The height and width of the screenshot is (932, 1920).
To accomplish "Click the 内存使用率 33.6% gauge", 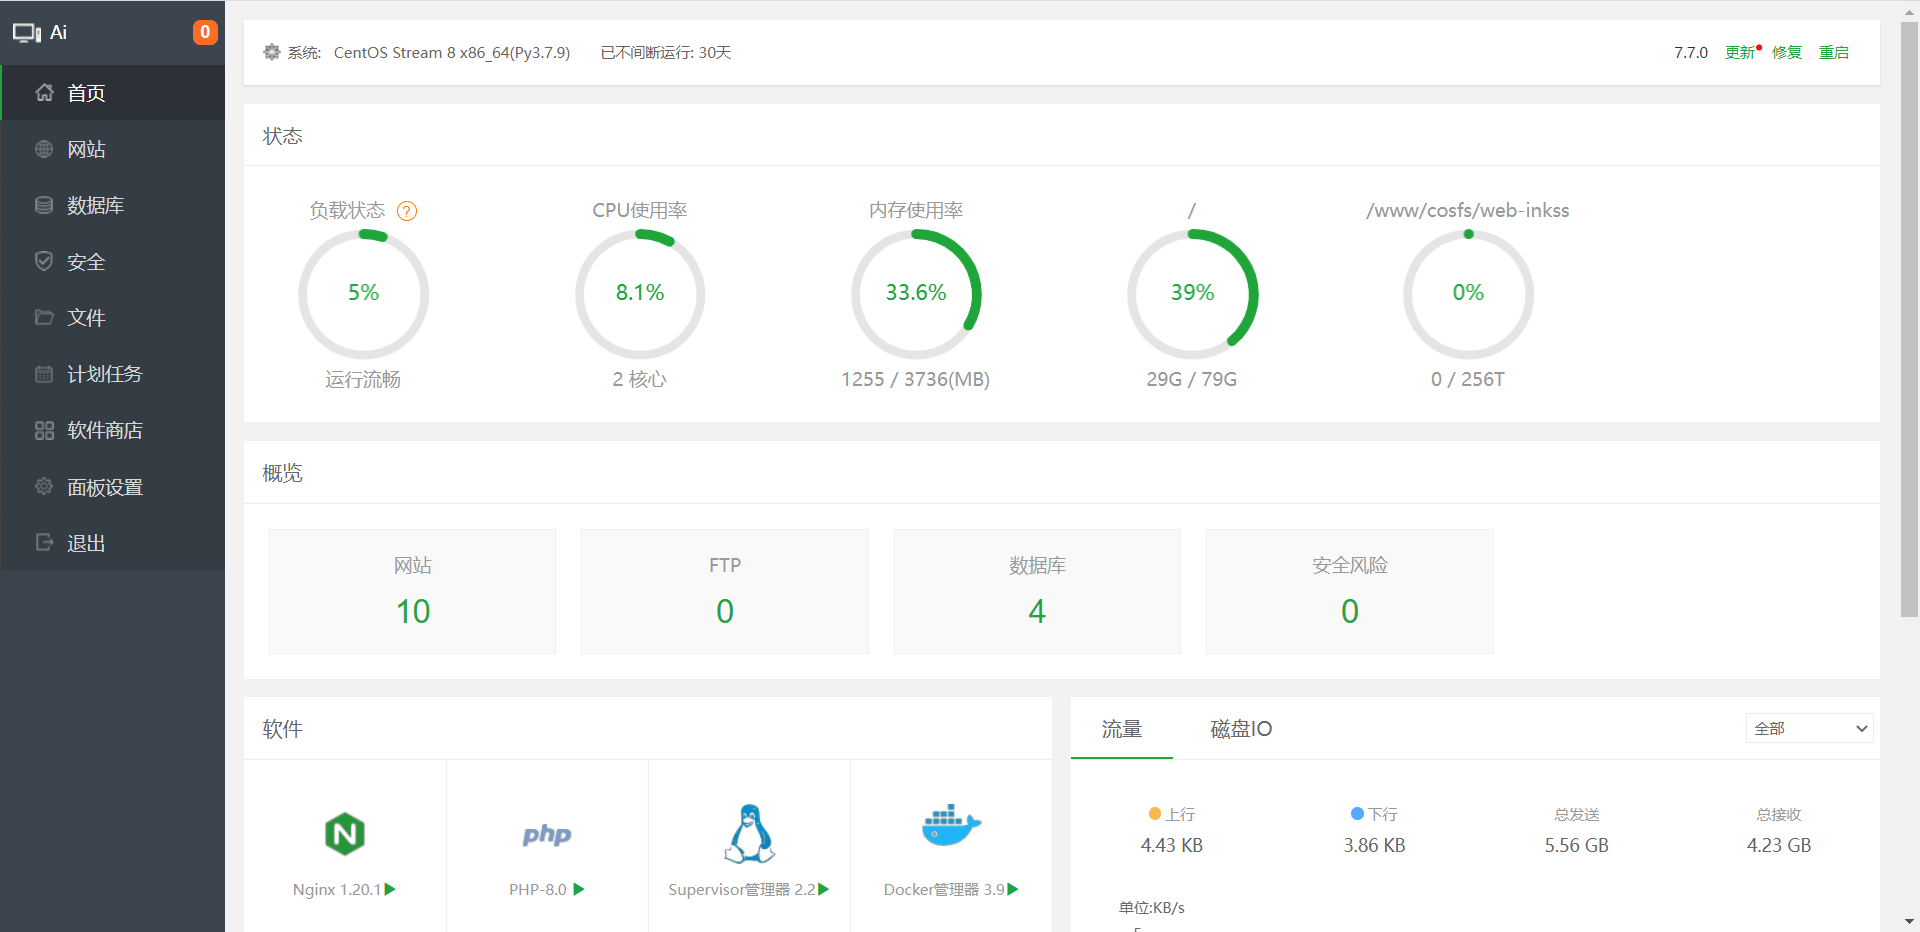I will coord(916,294).
